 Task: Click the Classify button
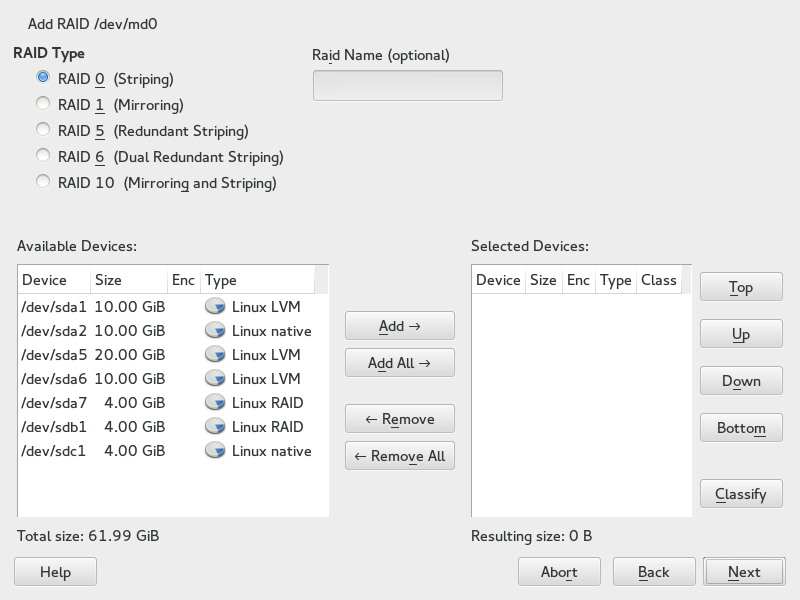[x=741, y=494]
